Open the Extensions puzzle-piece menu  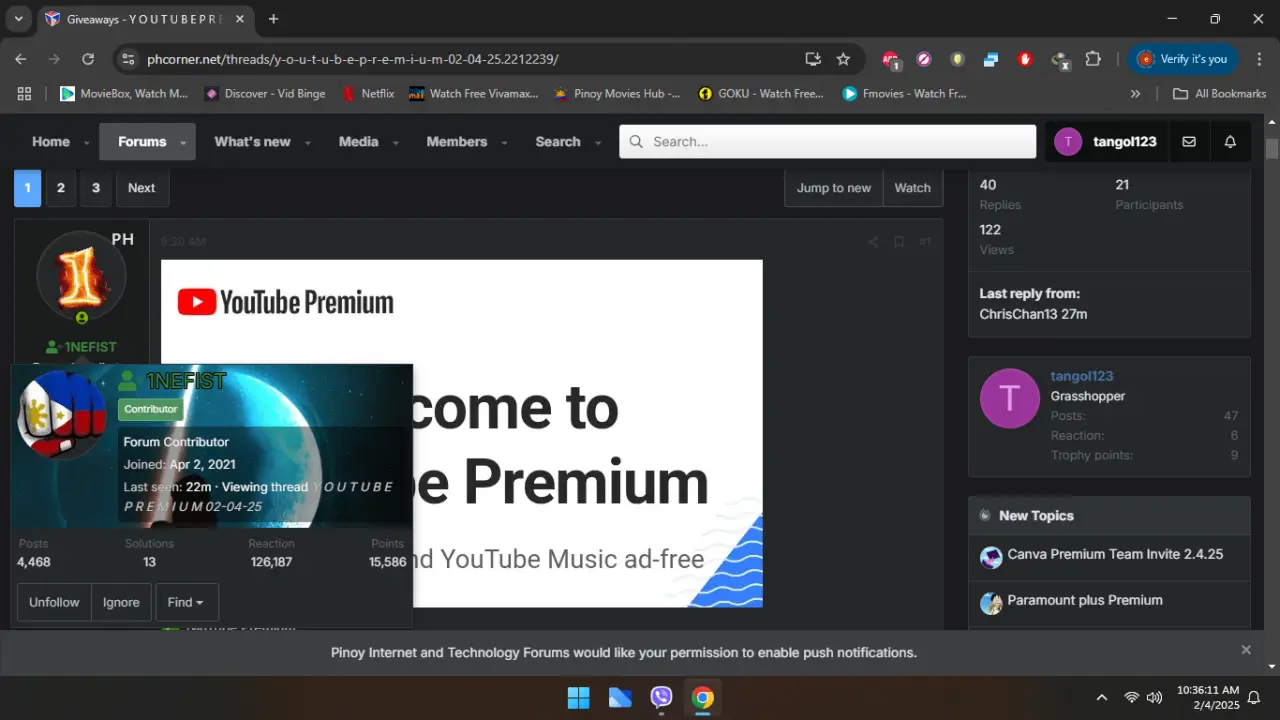(1093, 59)
